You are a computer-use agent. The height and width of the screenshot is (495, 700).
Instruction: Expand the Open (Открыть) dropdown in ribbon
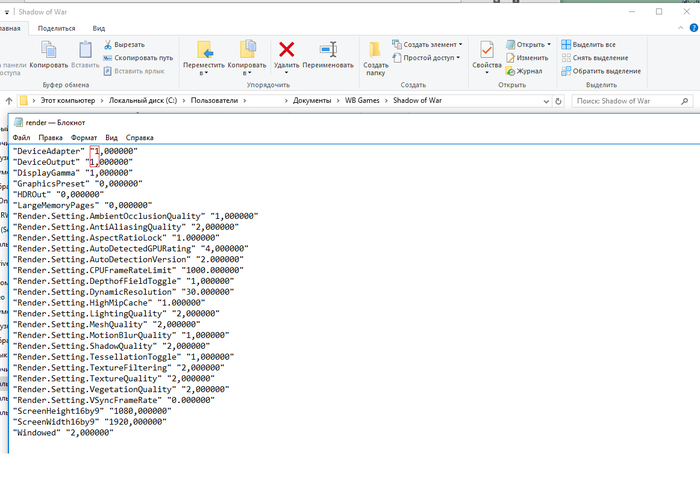tap(528, 45)
